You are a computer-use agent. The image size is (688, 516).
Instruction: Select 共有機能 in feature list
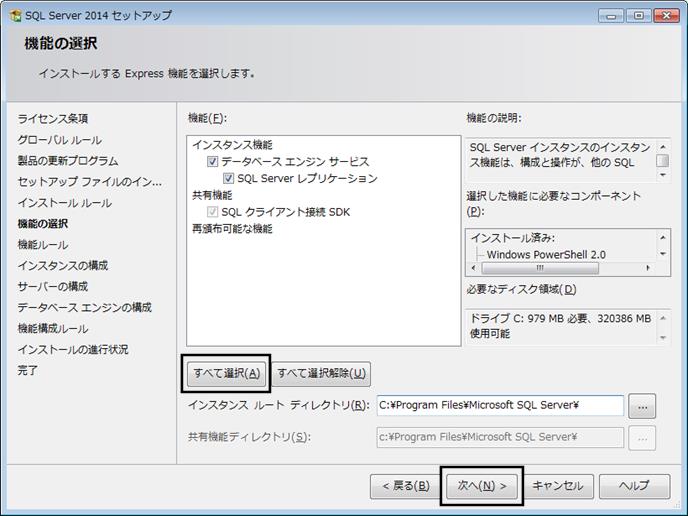point(212,195)
